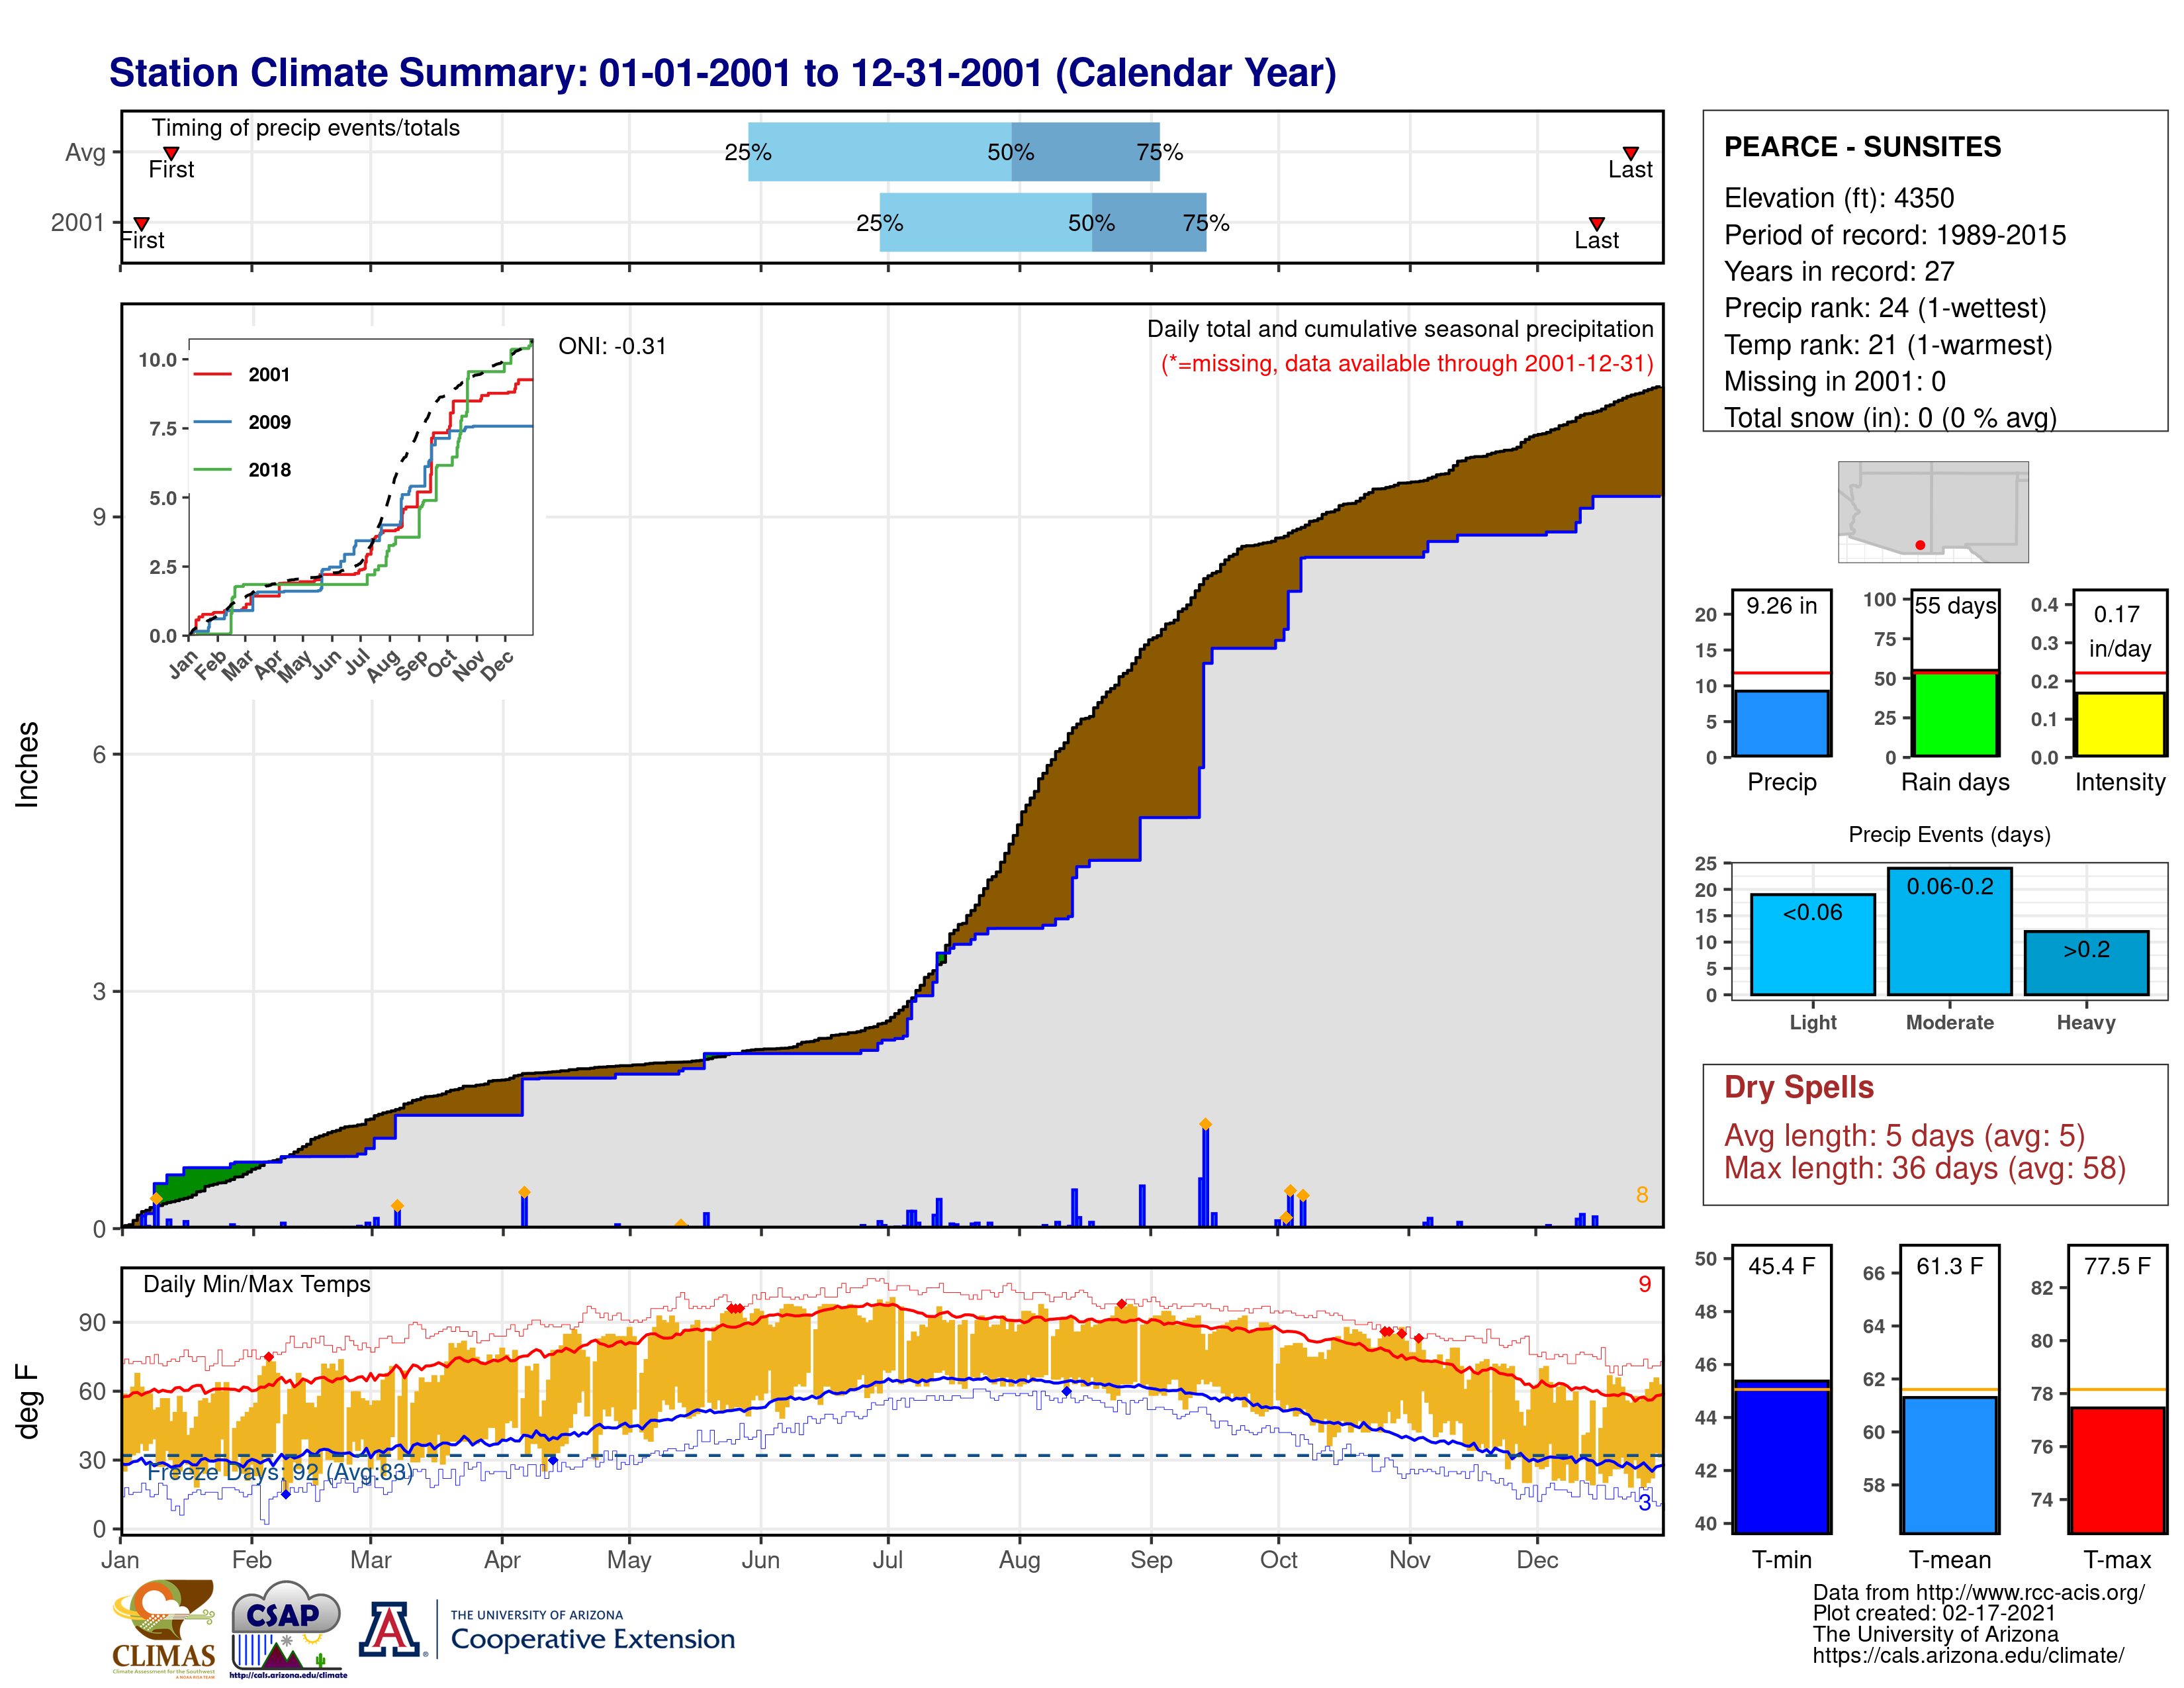Viewport: 2184px width, 1688px height.
Task: Click the 'Daily Min/Max Temps' label
Action: (256, 1284)
